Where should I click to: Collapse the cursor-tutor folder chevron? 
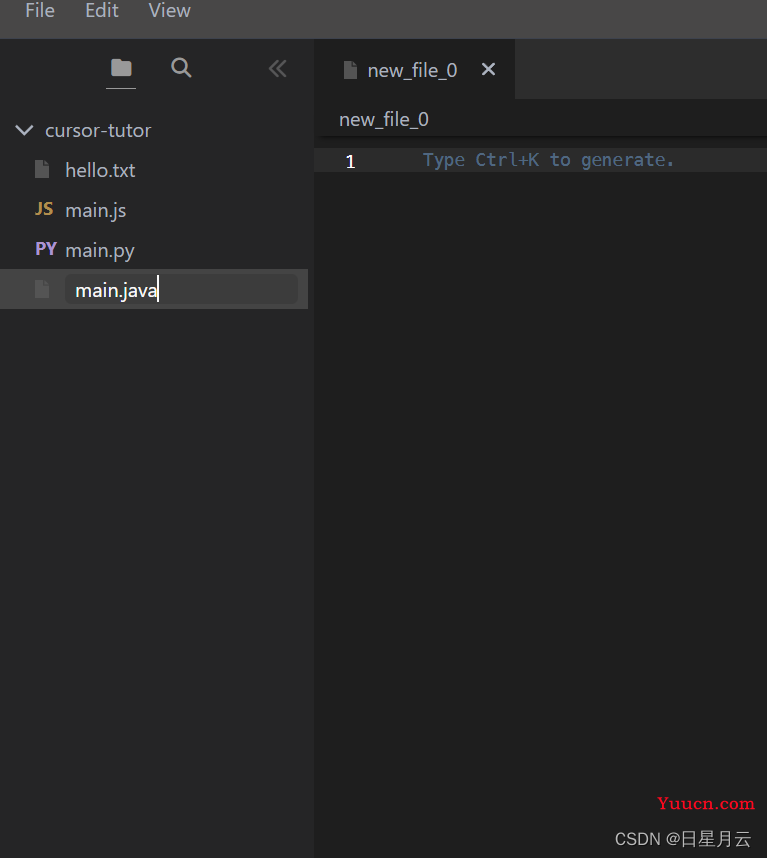[24, 130]
